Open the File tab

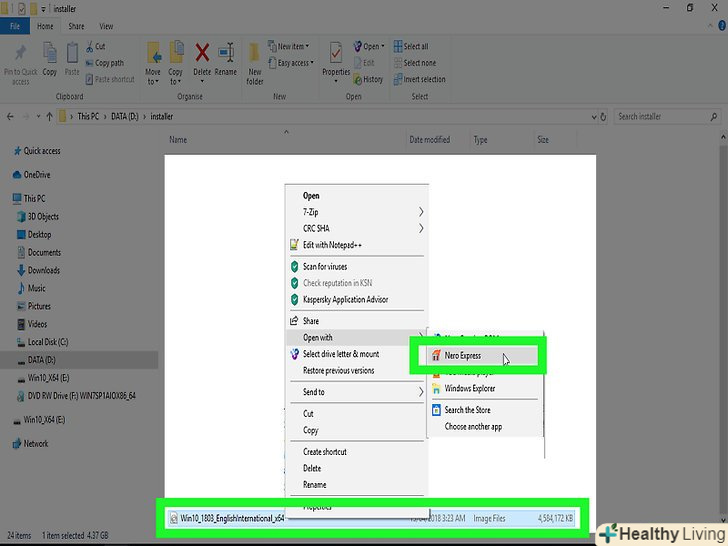coord(15,26)
